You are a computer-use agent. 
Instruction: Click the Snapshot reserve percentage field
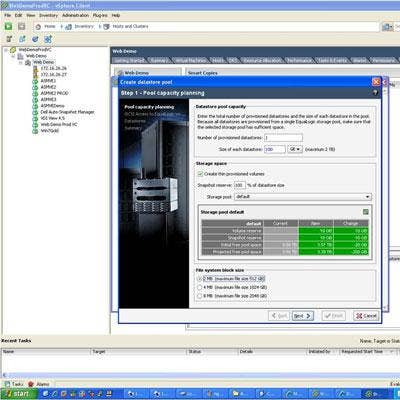pyautogui.click(x=240, y=185)
